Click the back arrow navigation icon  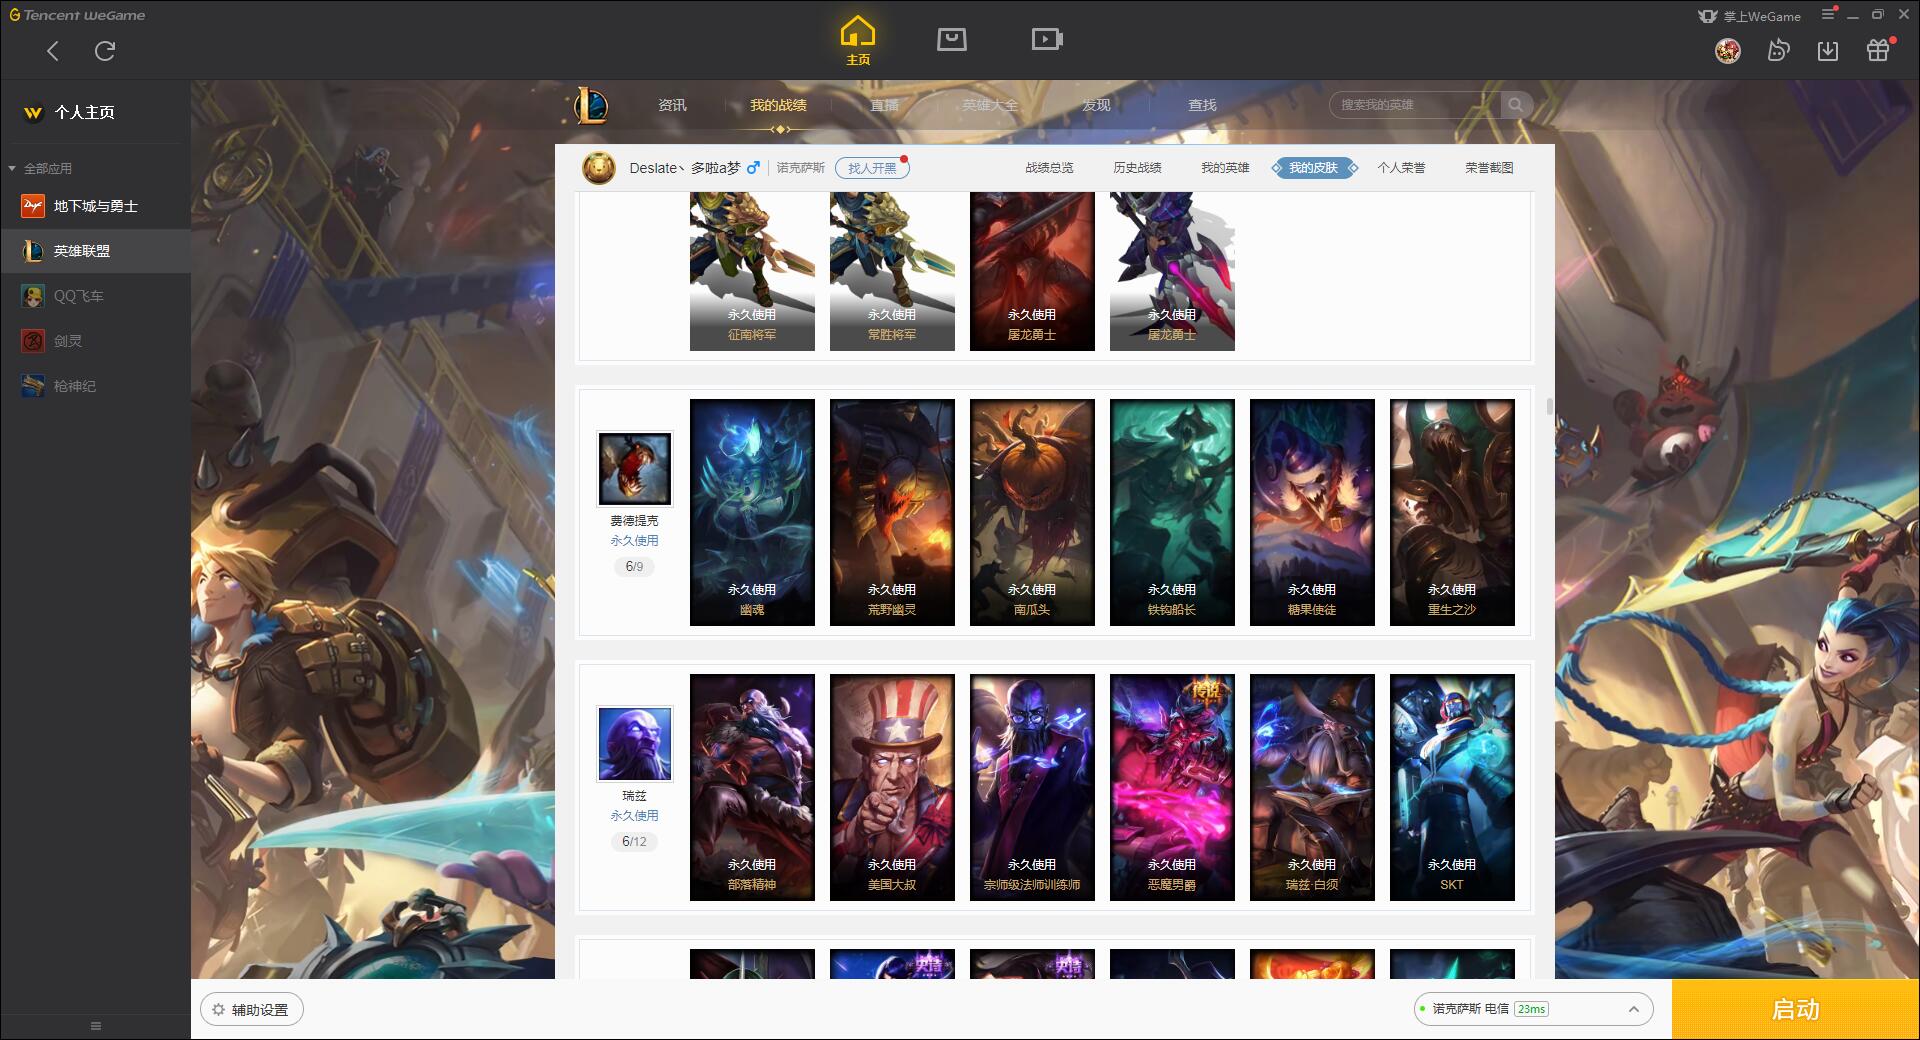pos(53,51)
